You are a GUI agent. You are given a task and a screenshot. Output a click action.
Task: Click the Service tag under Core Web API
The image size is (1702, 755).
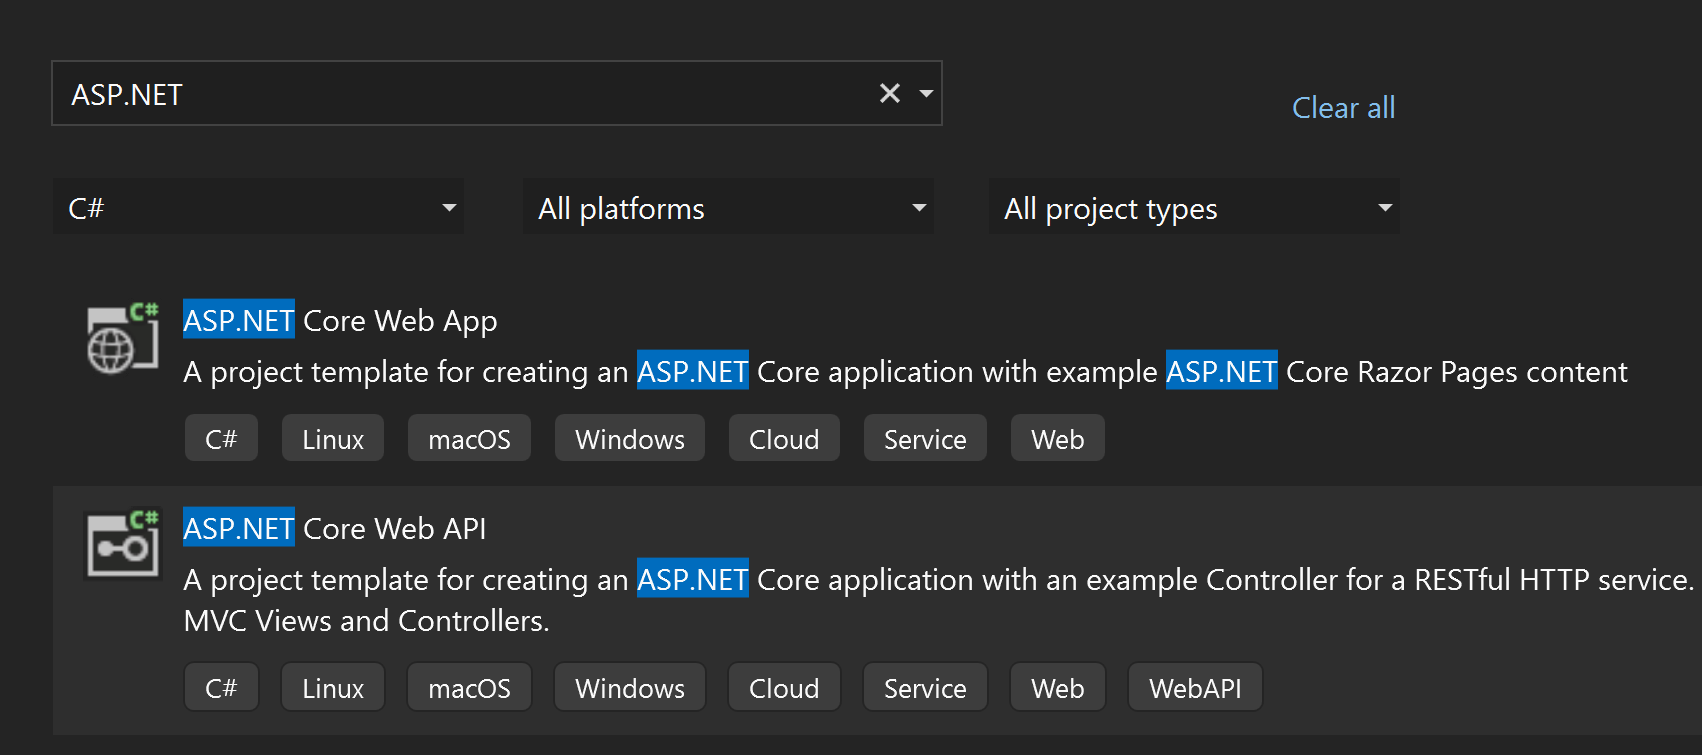pos(925,688)
